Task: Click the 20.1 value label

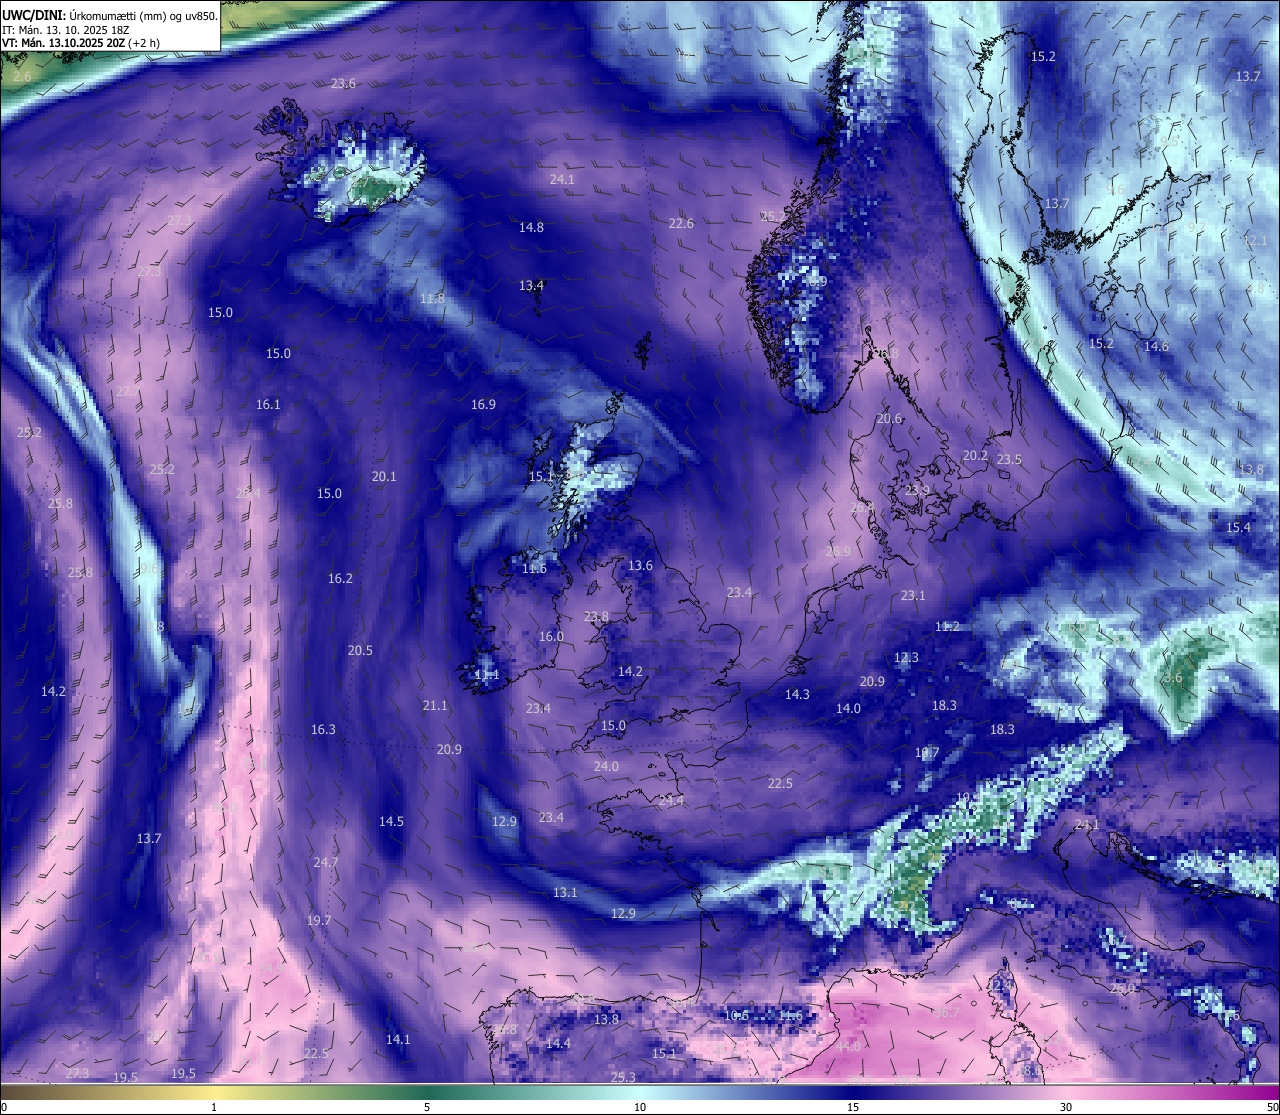Action: pyautogui.click(x=384, y=477)
